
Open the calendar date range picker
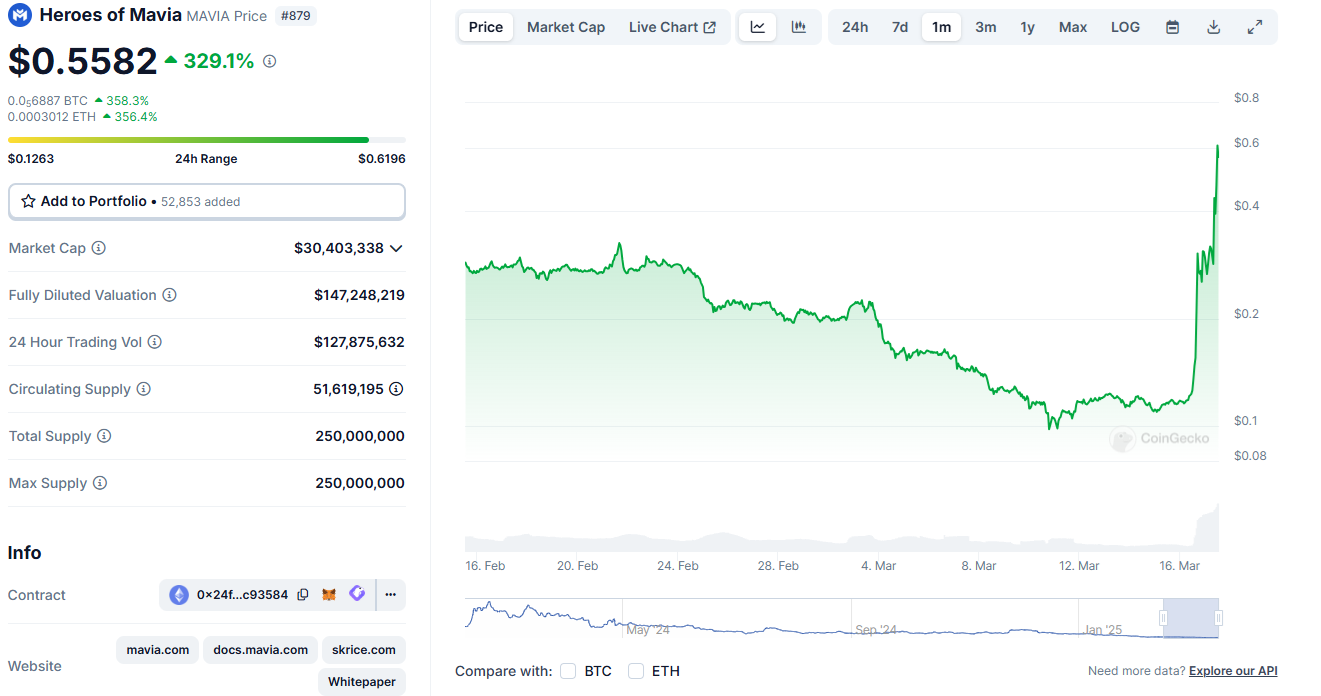point(1172,27)
